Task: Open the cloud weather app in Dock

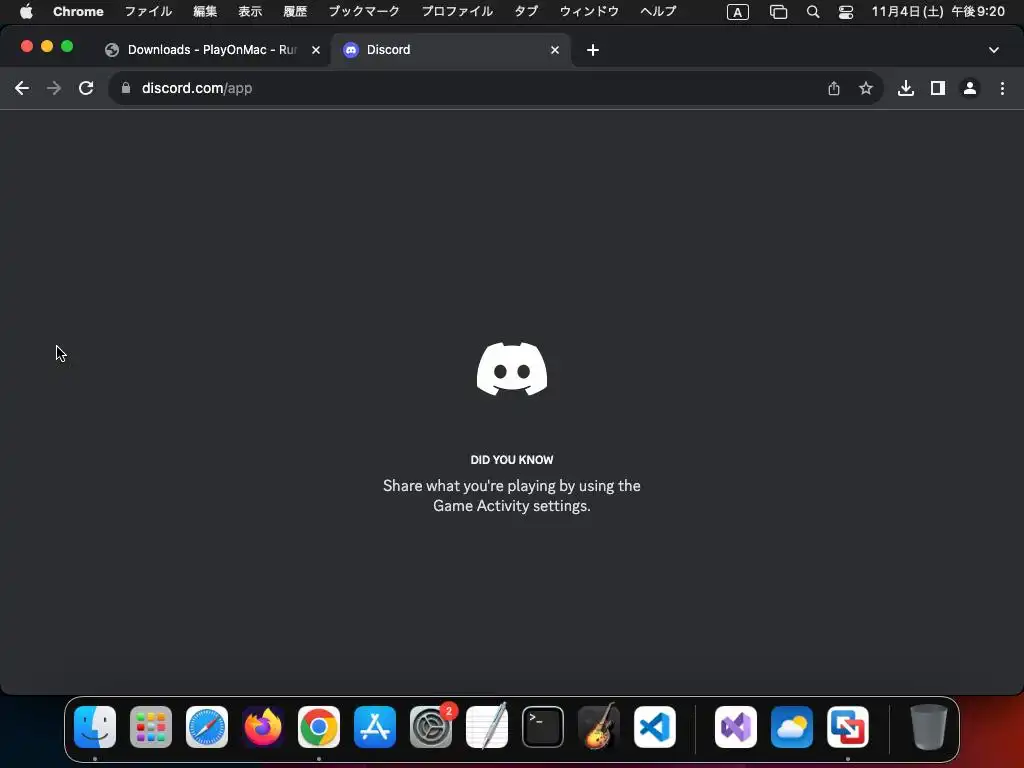Action: [x=792, y=727]
